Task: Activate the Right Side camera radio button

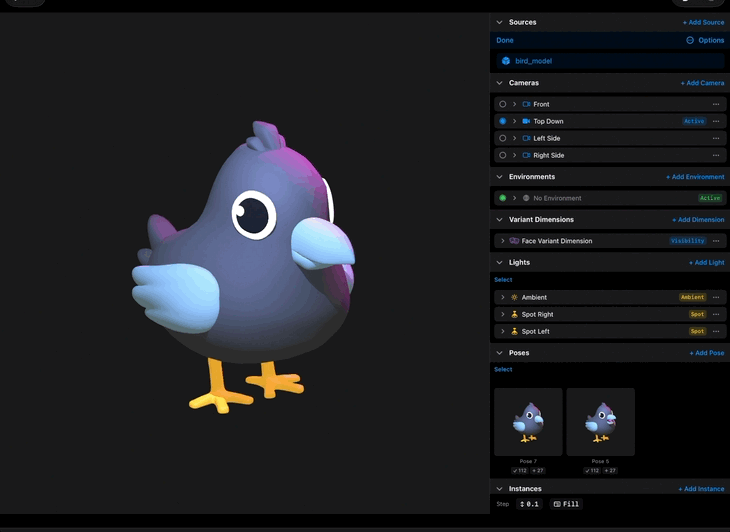Action: pos(503,155)
